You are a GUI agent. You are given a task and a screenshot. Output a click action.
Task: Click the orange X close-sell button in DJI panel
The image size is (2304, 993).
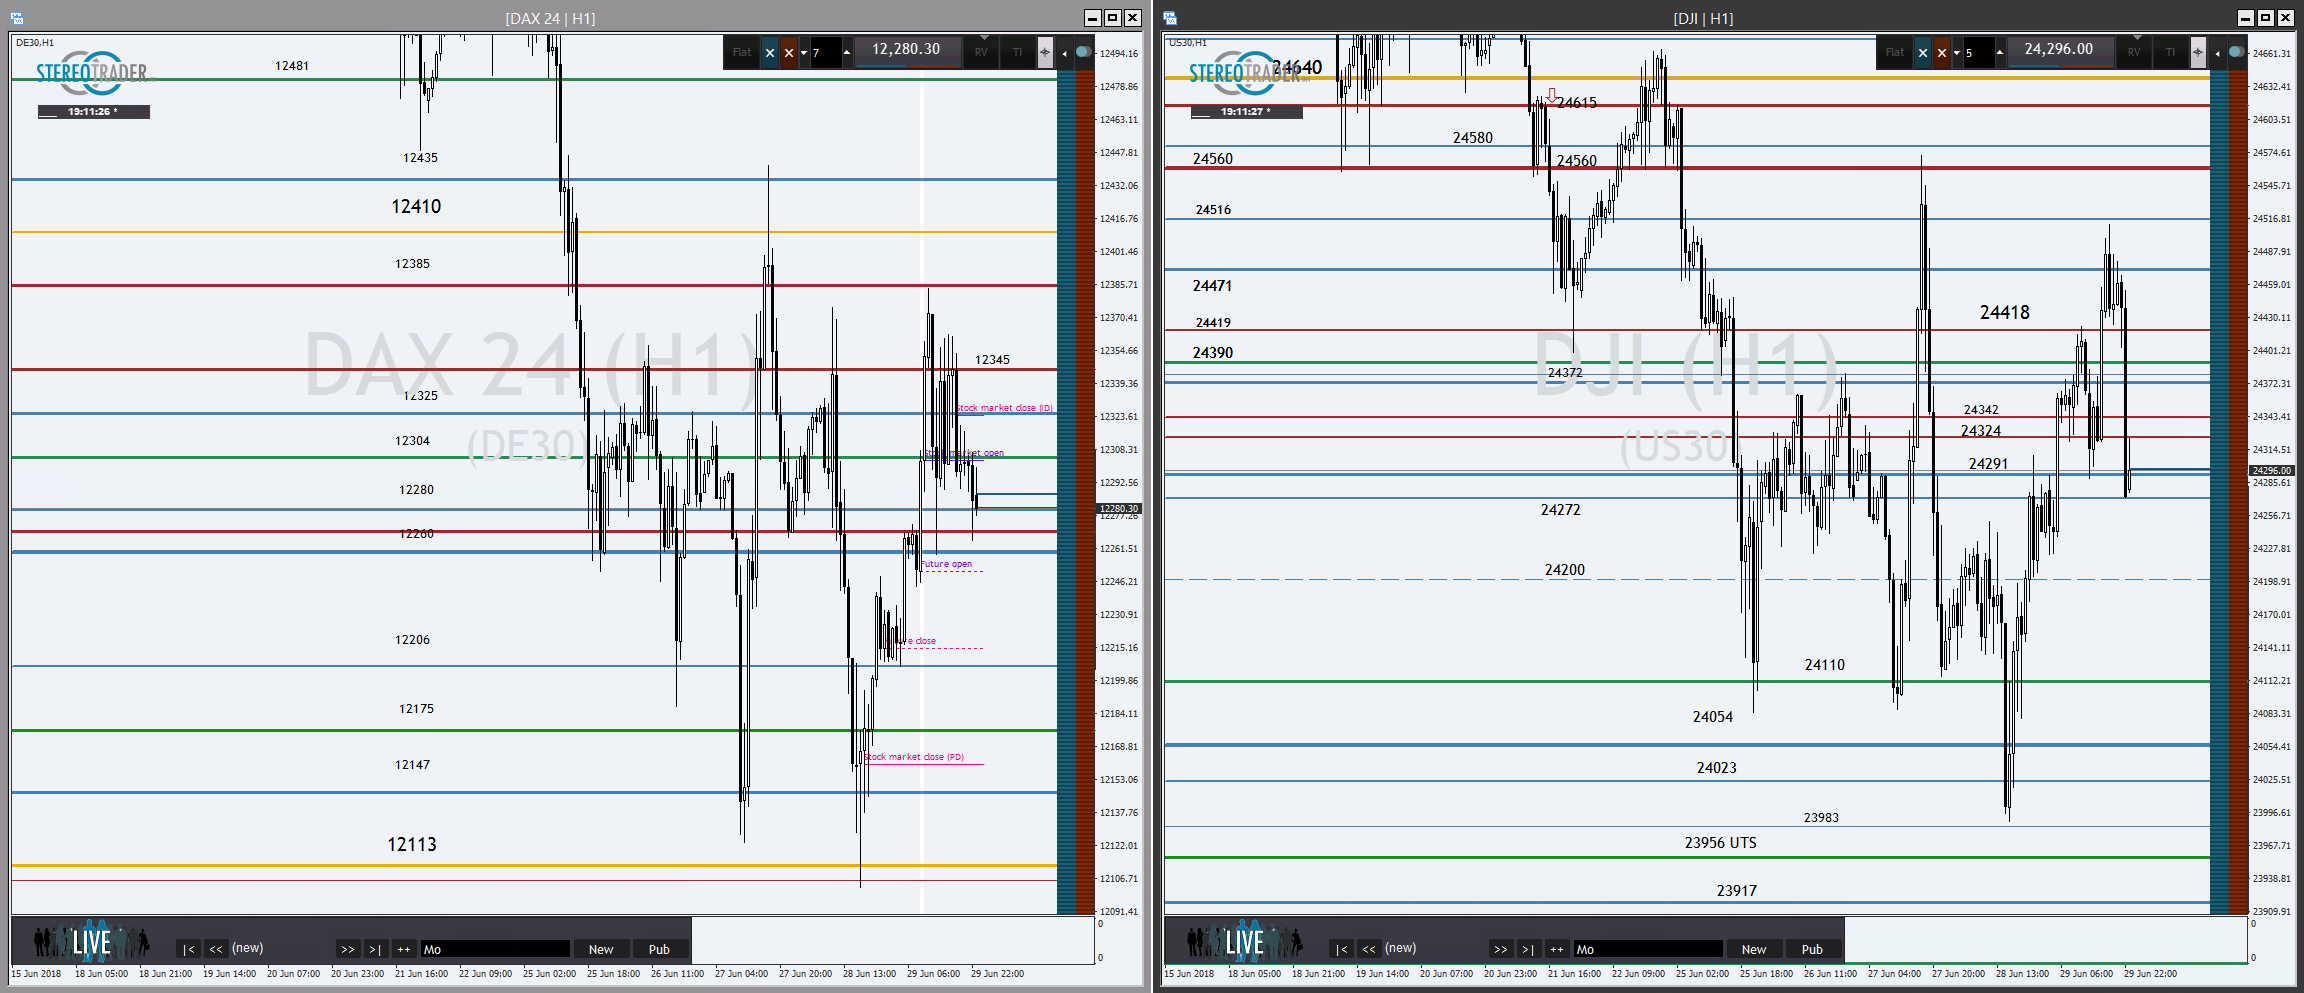click(x=1942, y=53)
